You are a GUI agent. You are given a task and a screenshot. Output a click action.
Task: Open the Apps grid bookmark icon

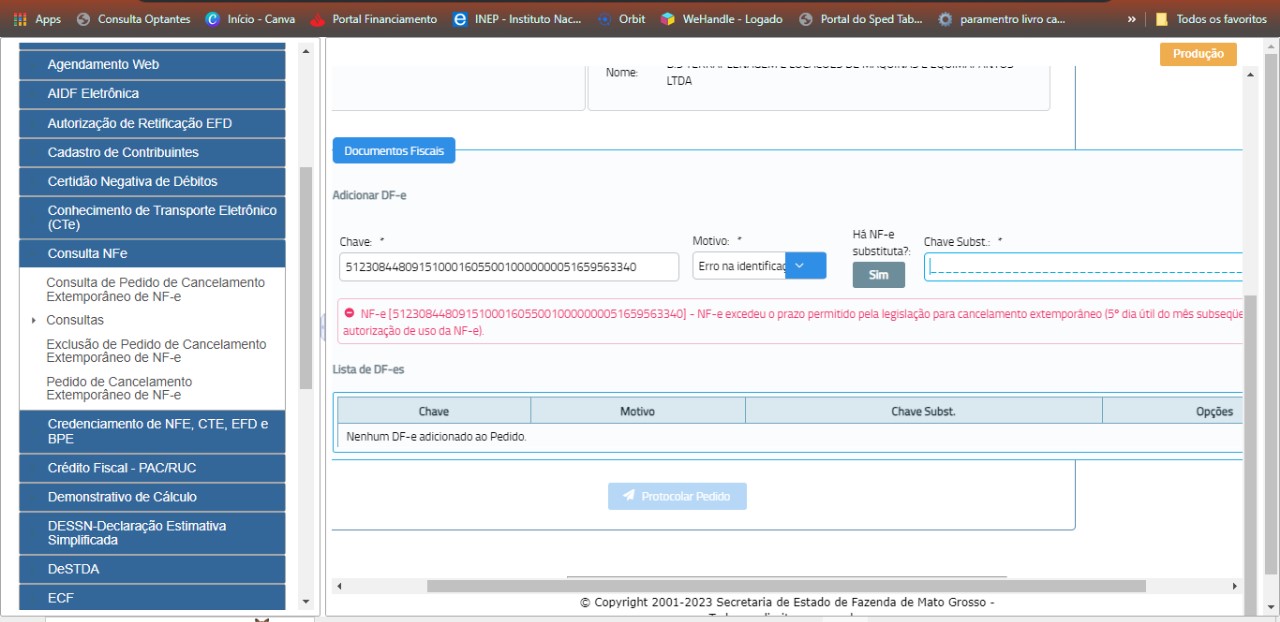pos(20,19)
